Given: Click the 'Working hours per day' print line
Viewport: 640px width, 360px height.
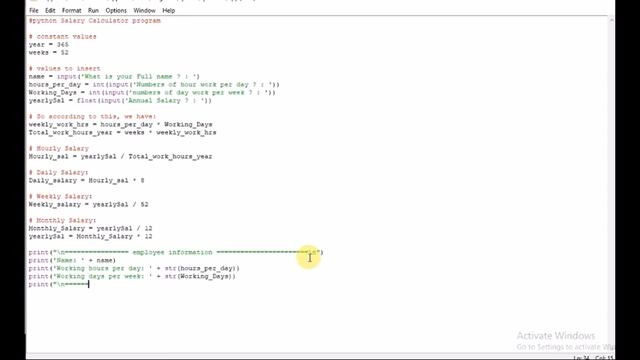Looking at the screenshot, I should (x=134, y=269).
